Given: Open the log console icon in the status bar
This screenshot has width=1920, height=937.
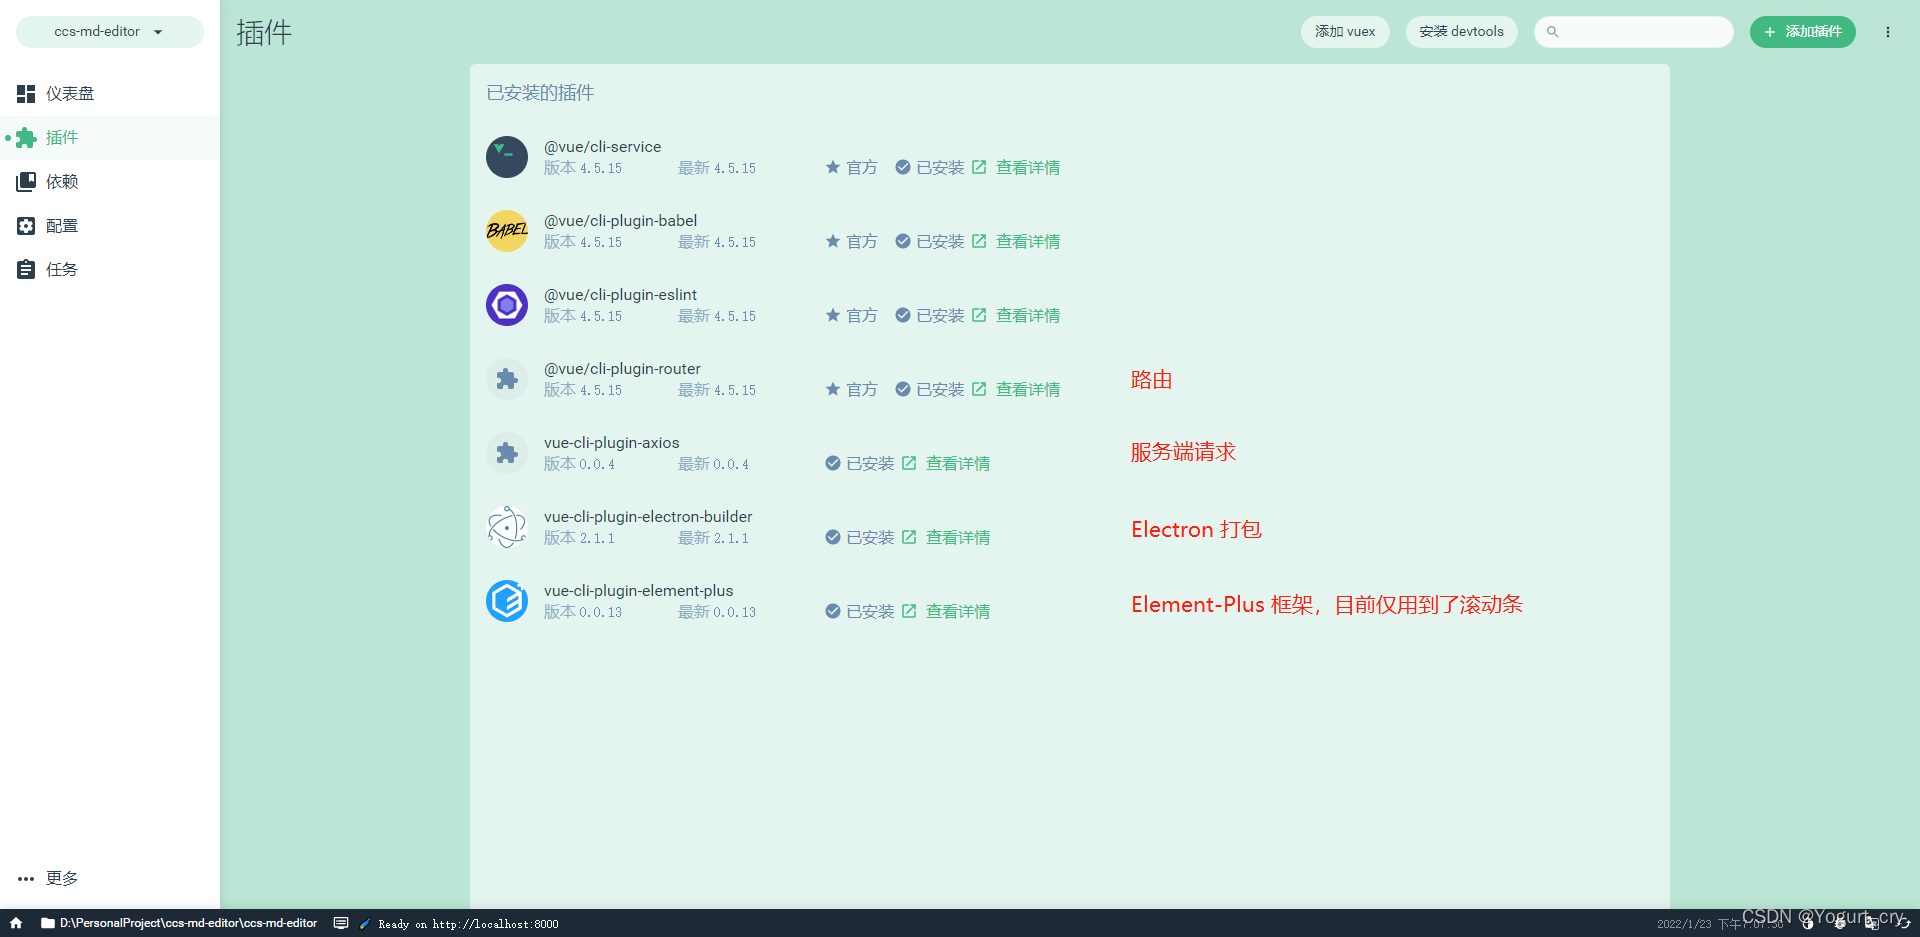Looking at the screenshot, I should click(341, 923).
